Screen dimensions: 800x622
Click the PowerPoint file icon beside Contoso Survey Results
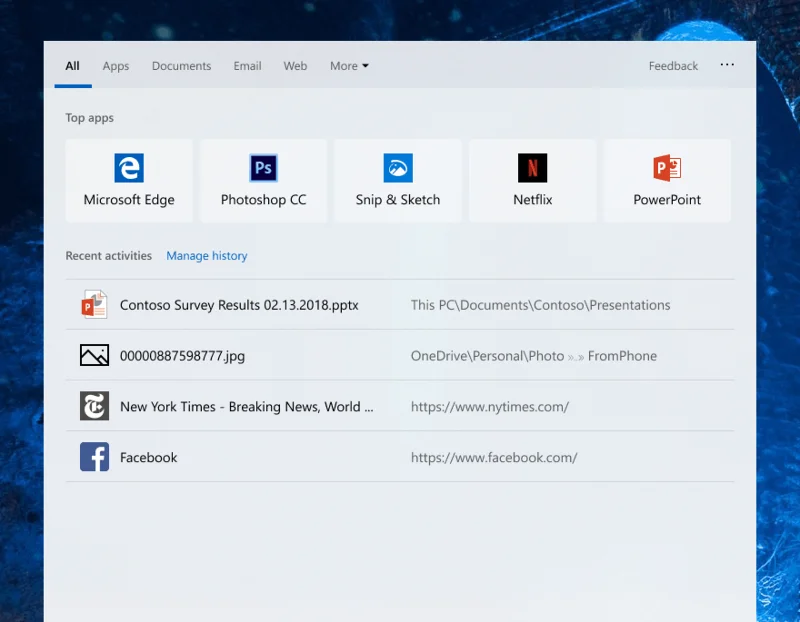pos(94,305)
